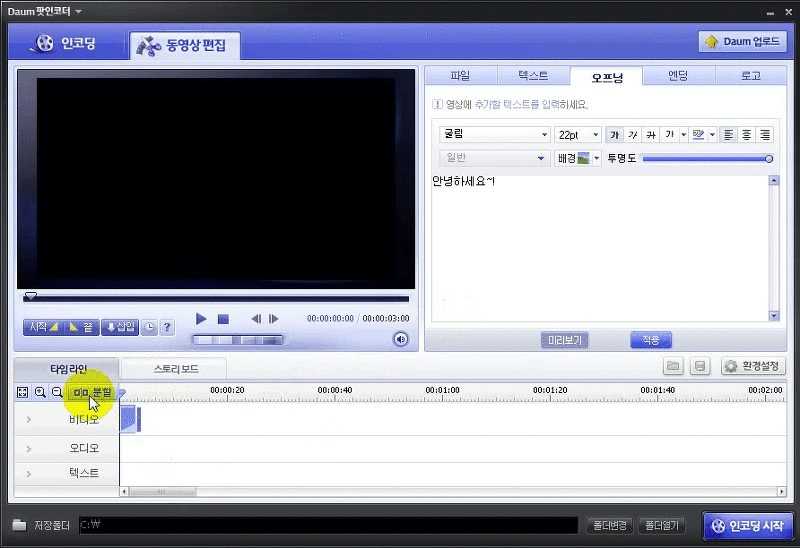Open 환경설정 settings
800x548 pixels.
pyautogui.click(x=753, y=366)
